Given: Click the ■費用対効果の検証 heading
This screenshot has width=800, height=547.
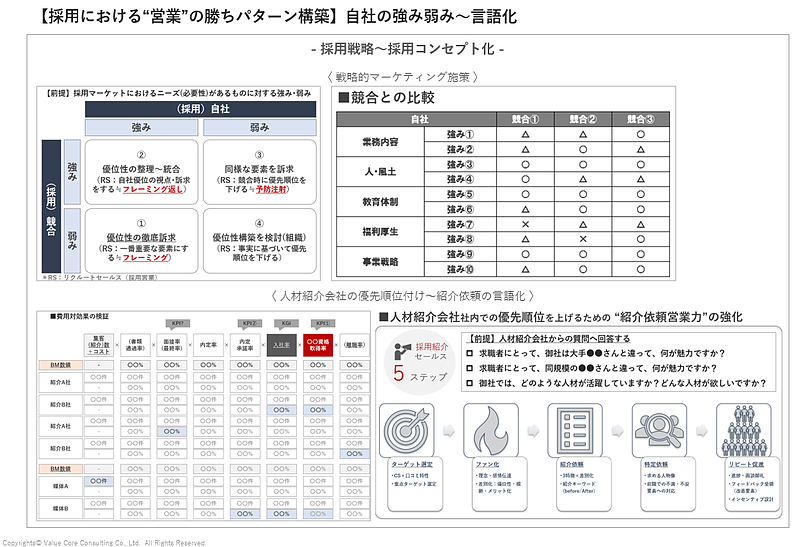Looking at the screenshot, I should click(79, 316).
